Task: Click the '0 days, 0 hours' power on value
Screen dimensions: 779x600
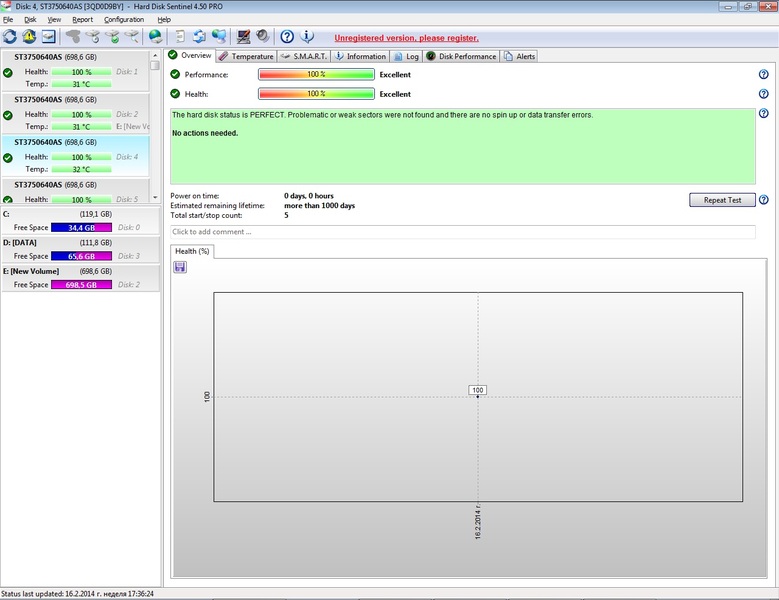Action: point(309,196)
